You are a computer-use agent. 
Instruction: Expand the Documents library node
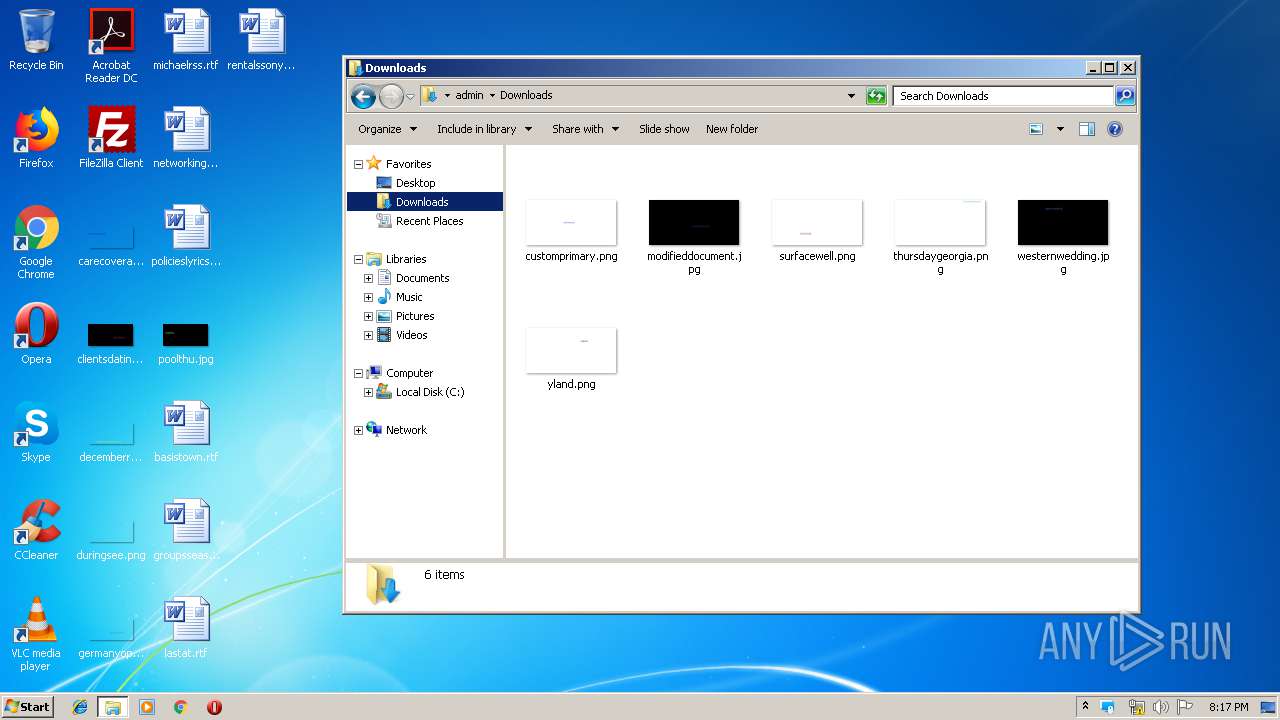click(x=368, y=278)
